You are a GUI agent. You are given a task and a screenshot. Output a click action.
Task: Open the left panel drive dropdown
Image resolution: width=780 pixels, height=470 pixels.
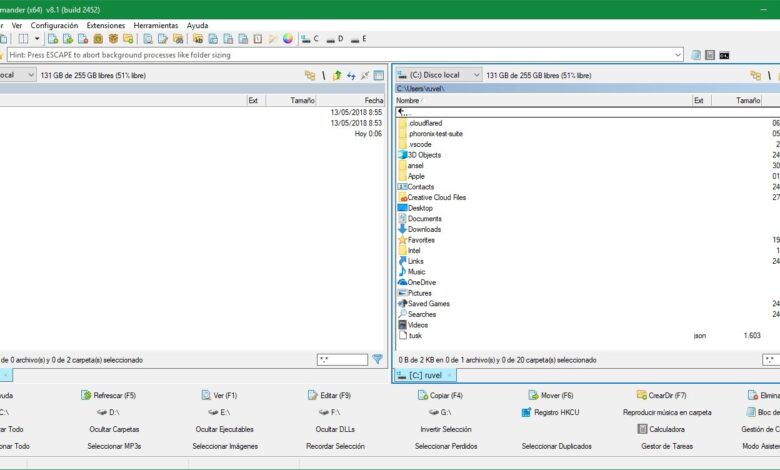(x=18, y=75)
